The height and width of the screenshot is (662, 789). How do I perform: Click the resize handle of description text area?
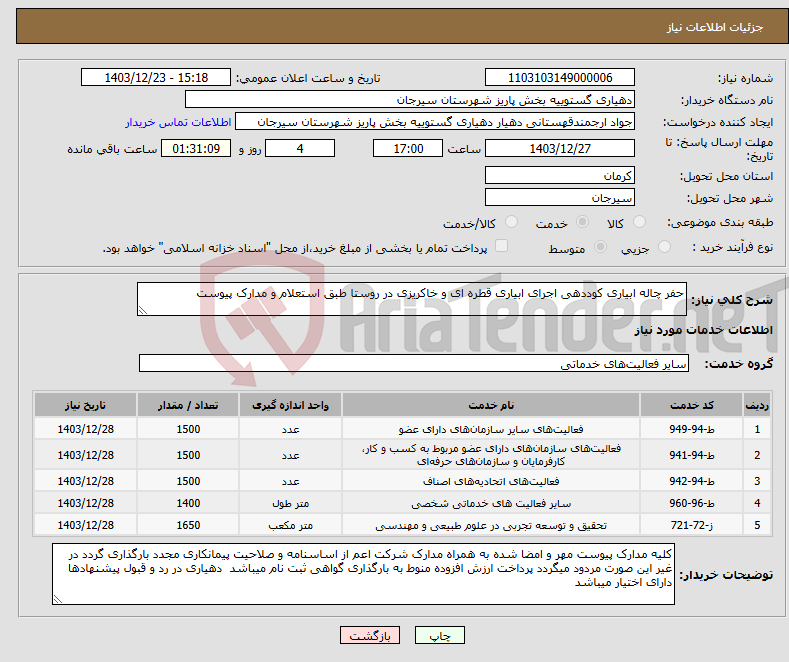pos(143,310)
